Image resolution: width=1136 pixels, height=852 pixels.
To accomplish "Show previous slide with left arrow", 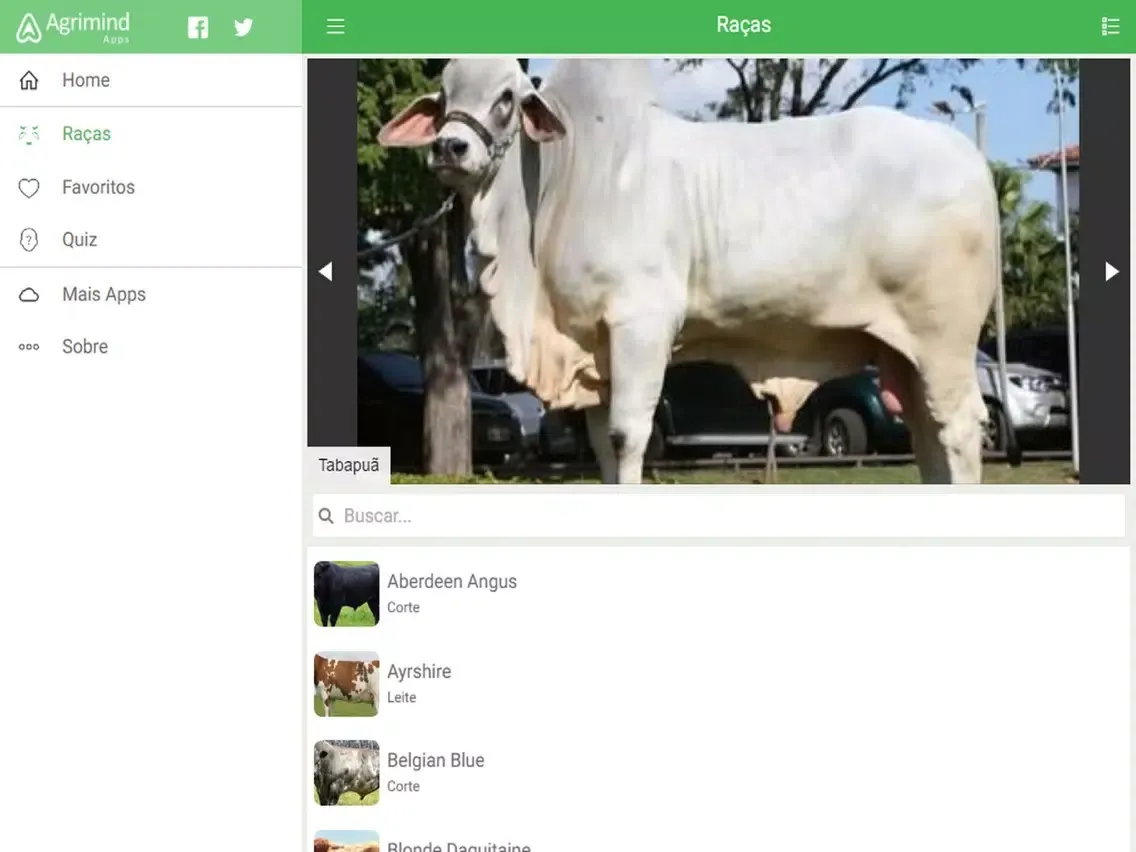I will (325, 272).
